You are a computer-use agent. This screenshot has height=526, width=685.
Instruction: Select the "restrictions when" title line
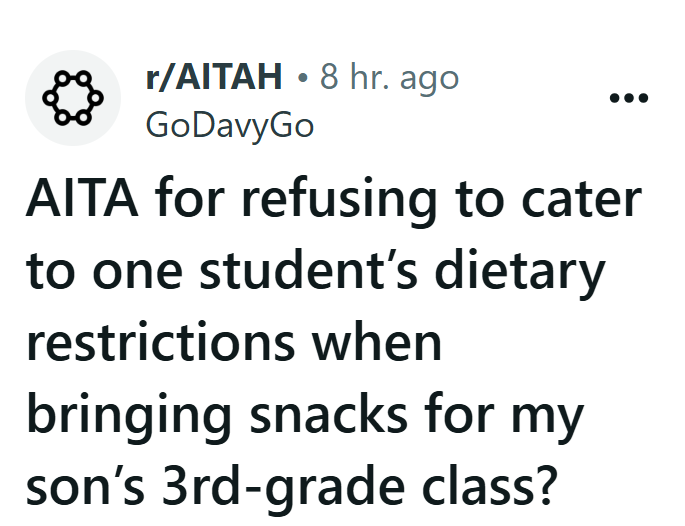(233, 342)
